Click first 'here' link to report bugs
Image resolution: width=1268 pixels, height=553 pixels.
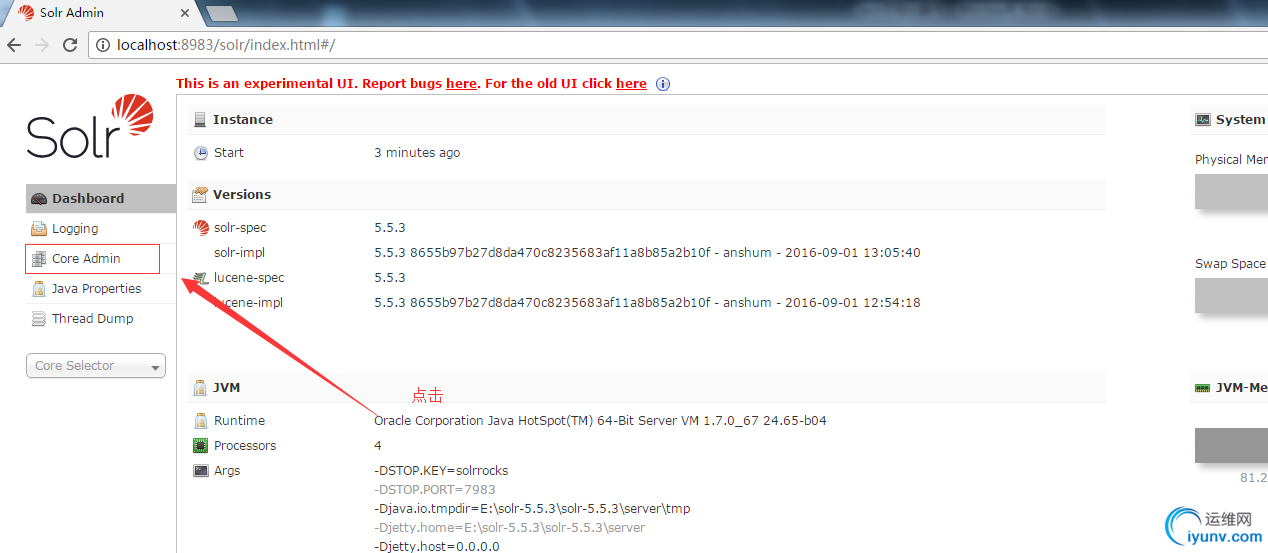point(461,83)
